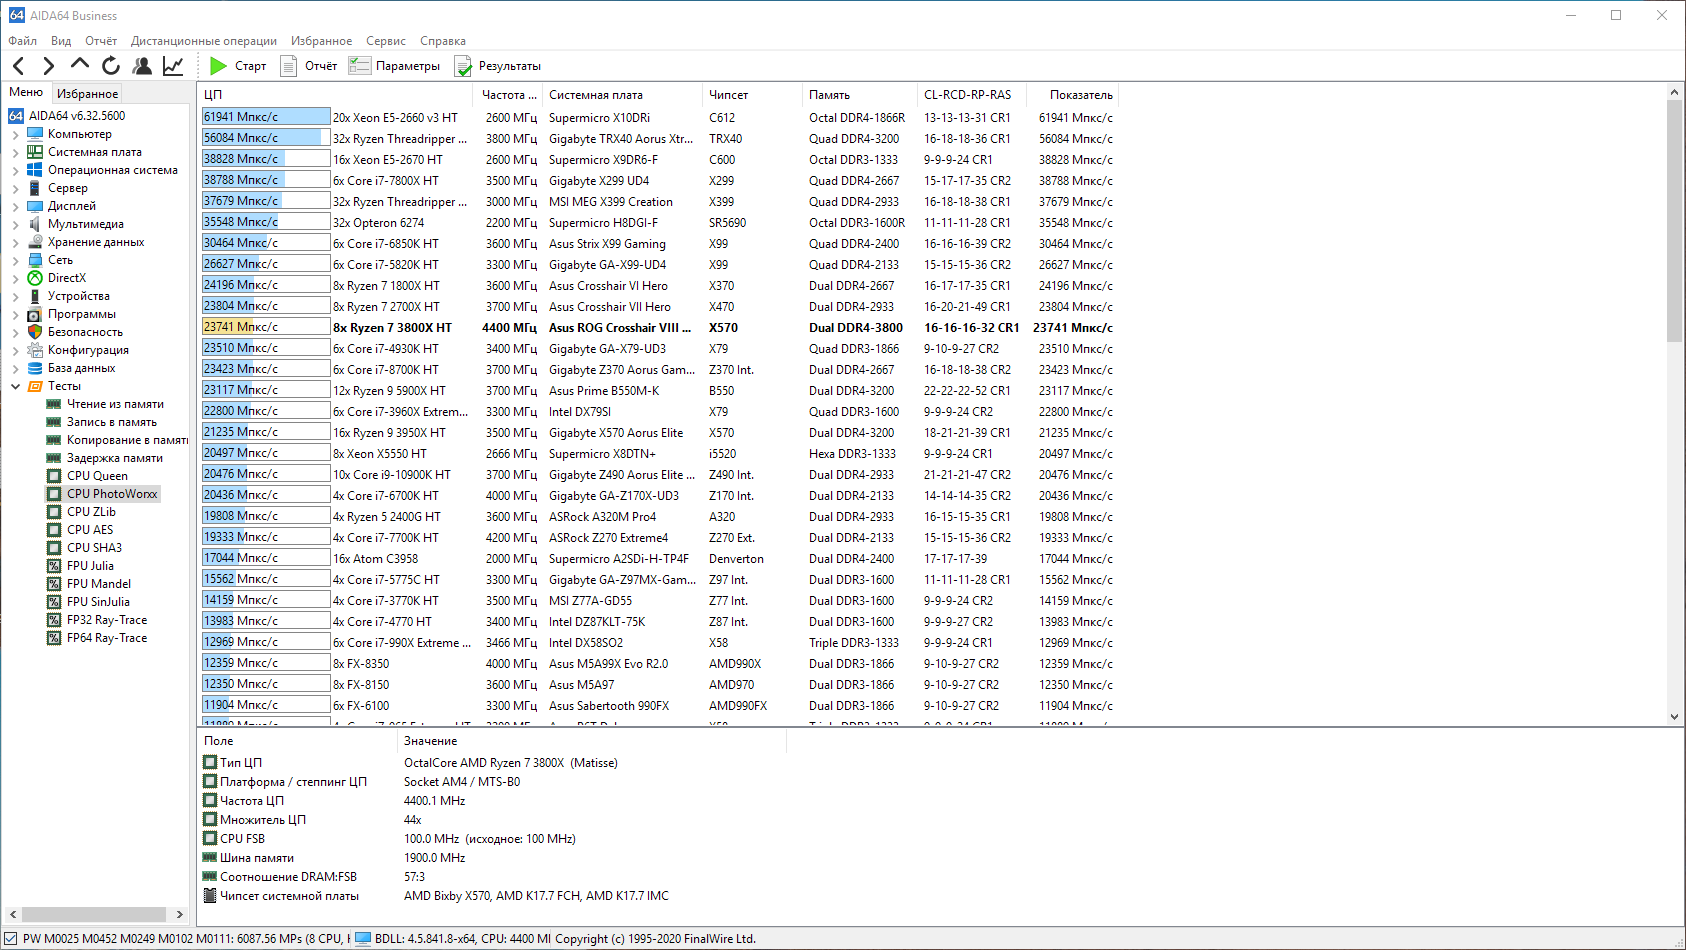Select the Программы icon in the tree

tap(35, 314)
